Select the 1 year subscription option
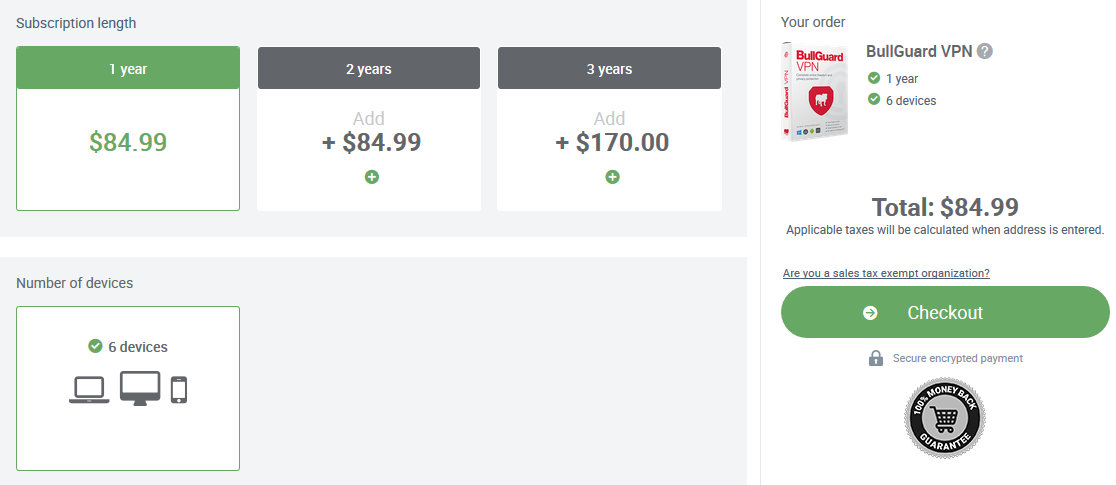The width and height of the screenshot is (1116, 485). [x=128, y=129]
